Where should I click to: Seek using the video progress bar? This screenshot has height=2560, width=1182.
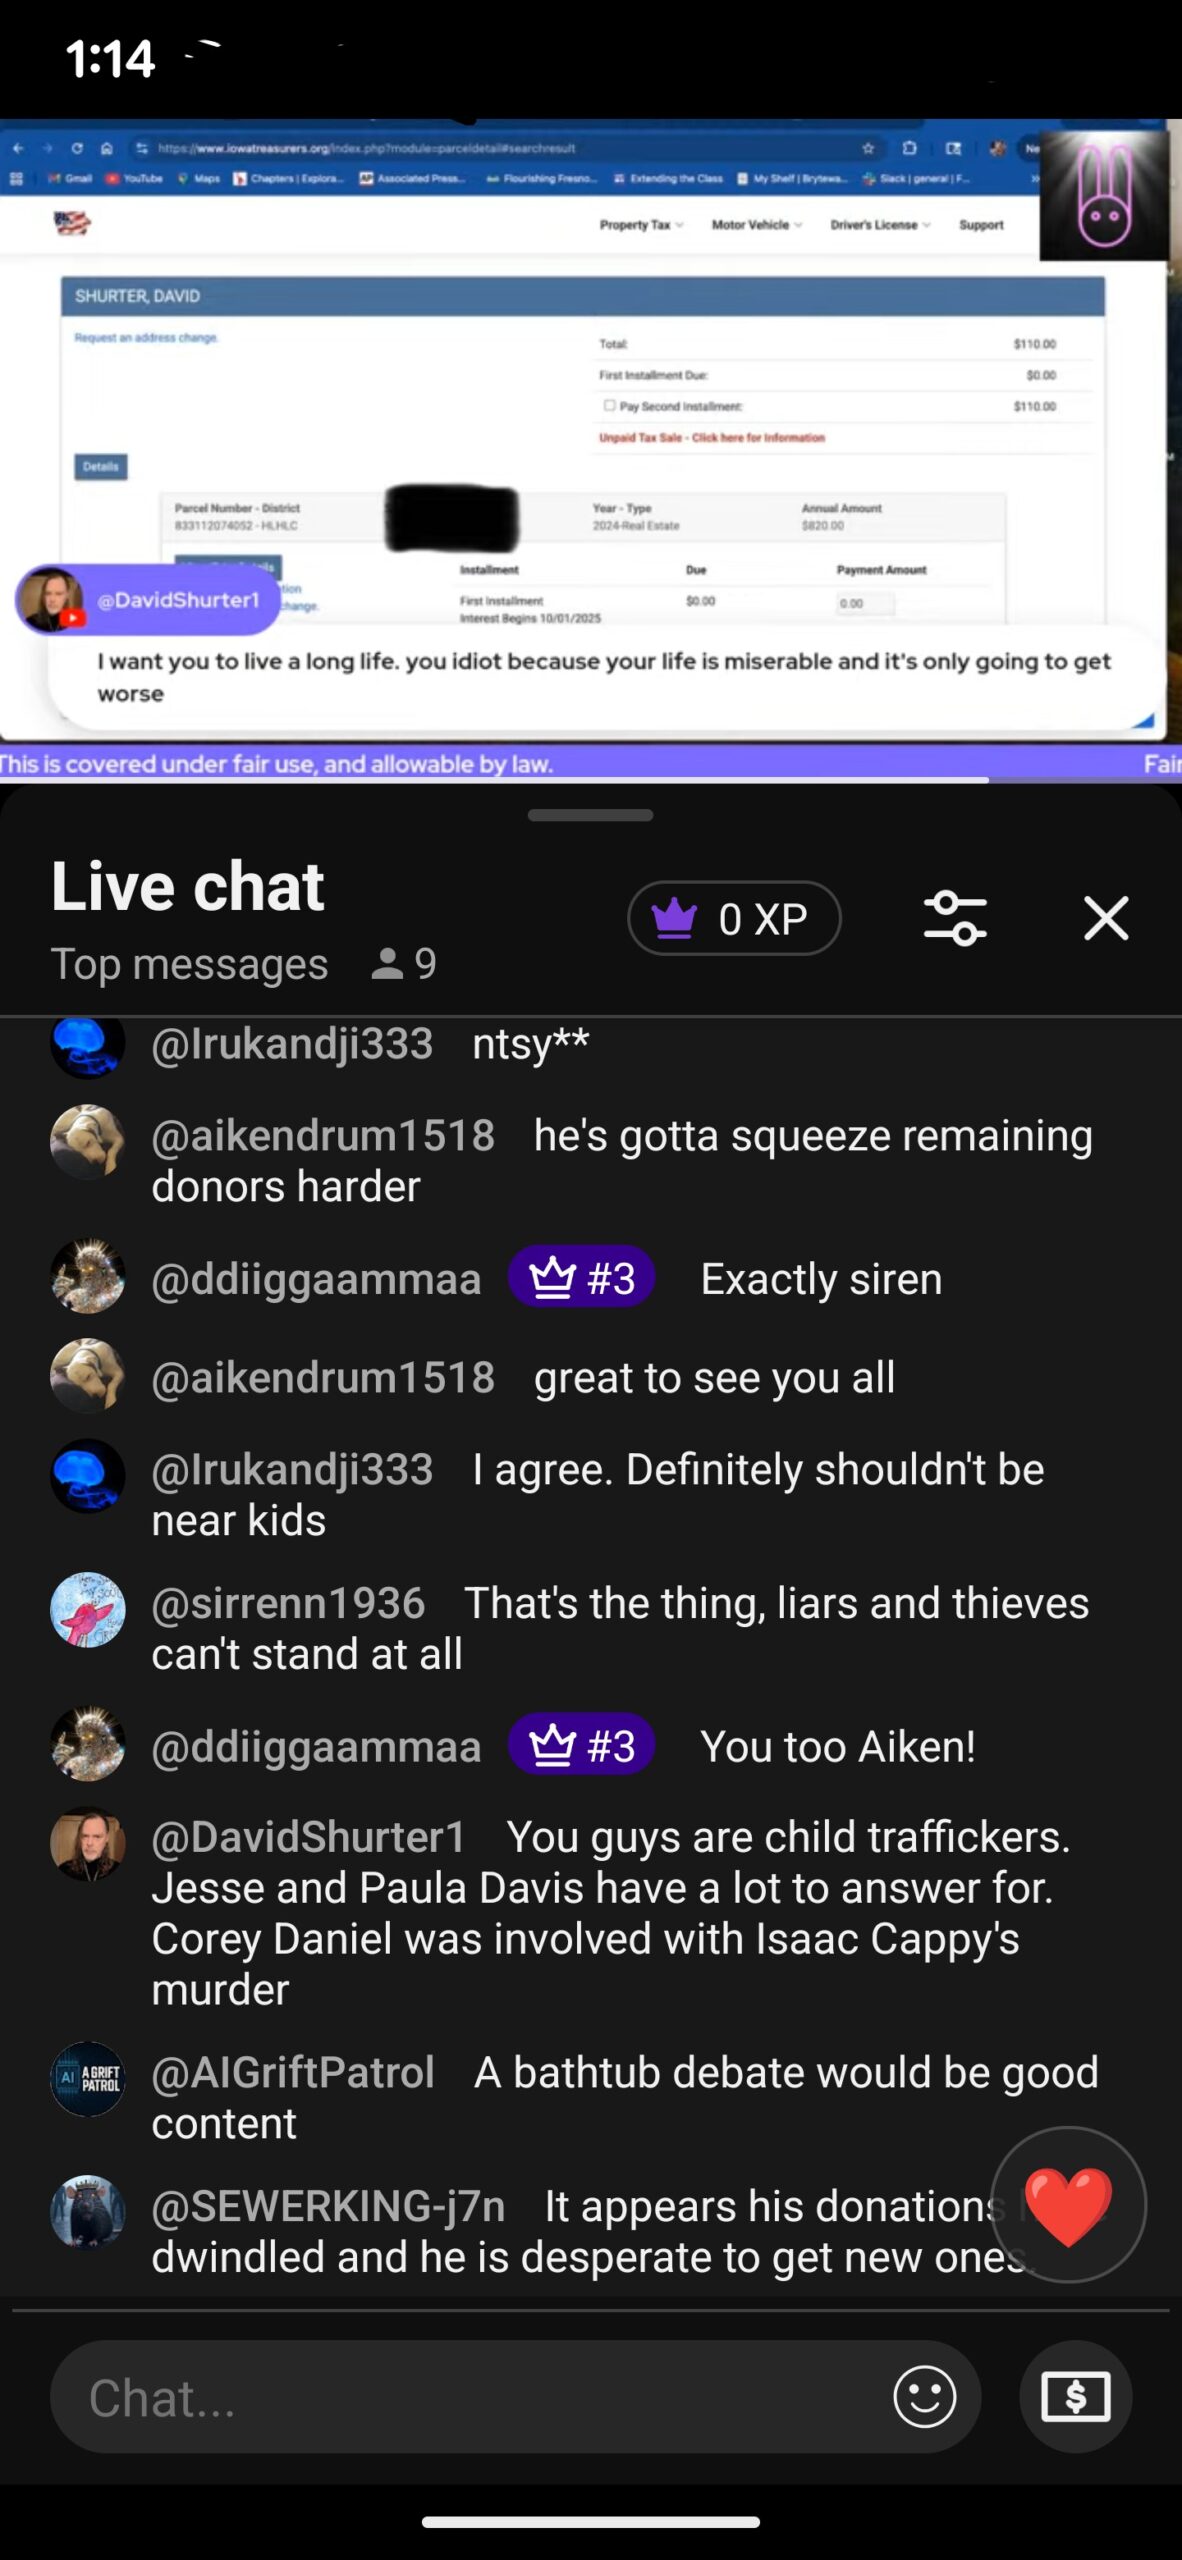point(591,779)
